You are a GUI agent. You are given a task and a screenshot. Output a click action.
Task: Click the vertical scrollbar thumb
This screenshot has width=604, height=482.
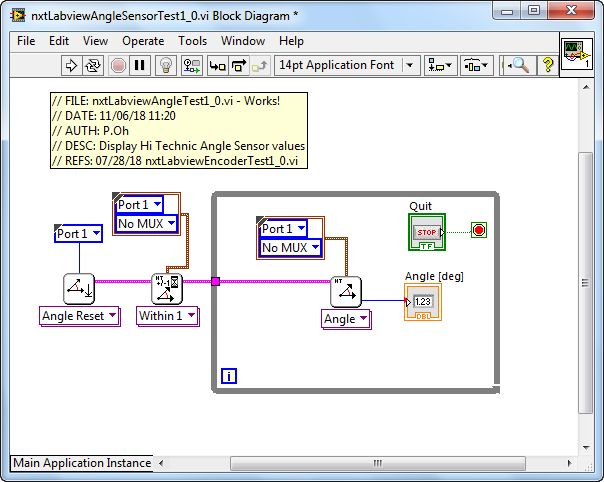[x=586, y=283]
